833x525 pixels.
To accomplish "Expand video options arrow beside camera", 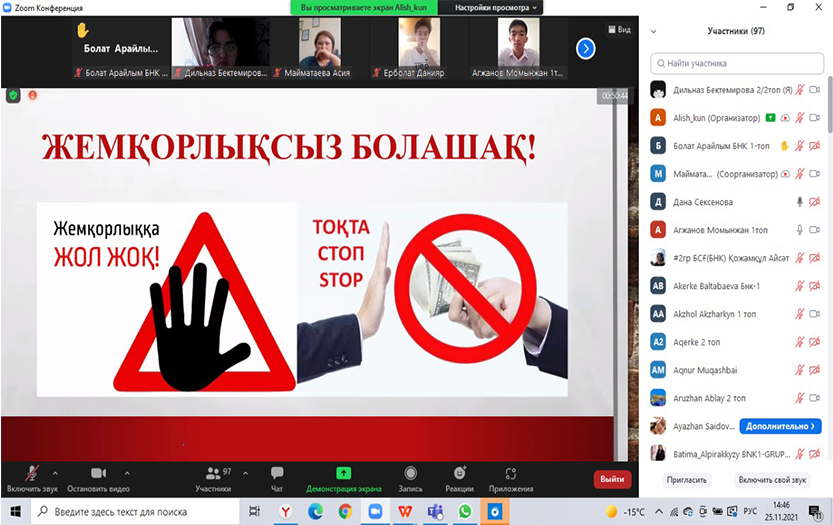I will coord(127,473).
